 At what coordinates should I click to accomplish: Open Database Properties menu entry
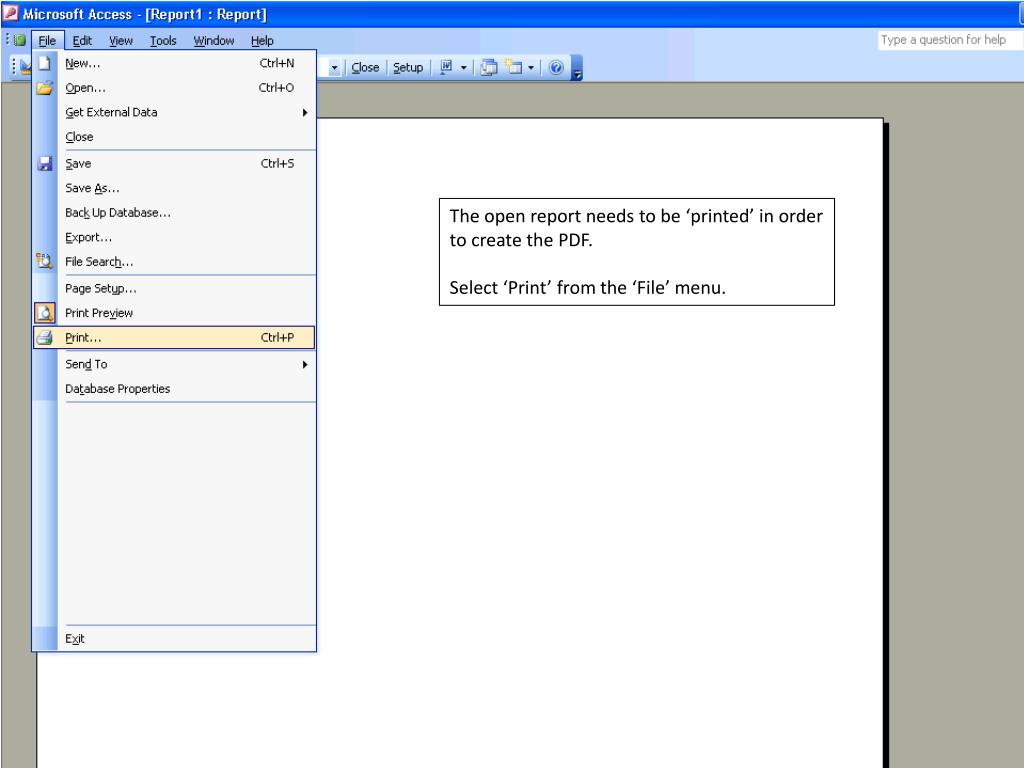174,389
